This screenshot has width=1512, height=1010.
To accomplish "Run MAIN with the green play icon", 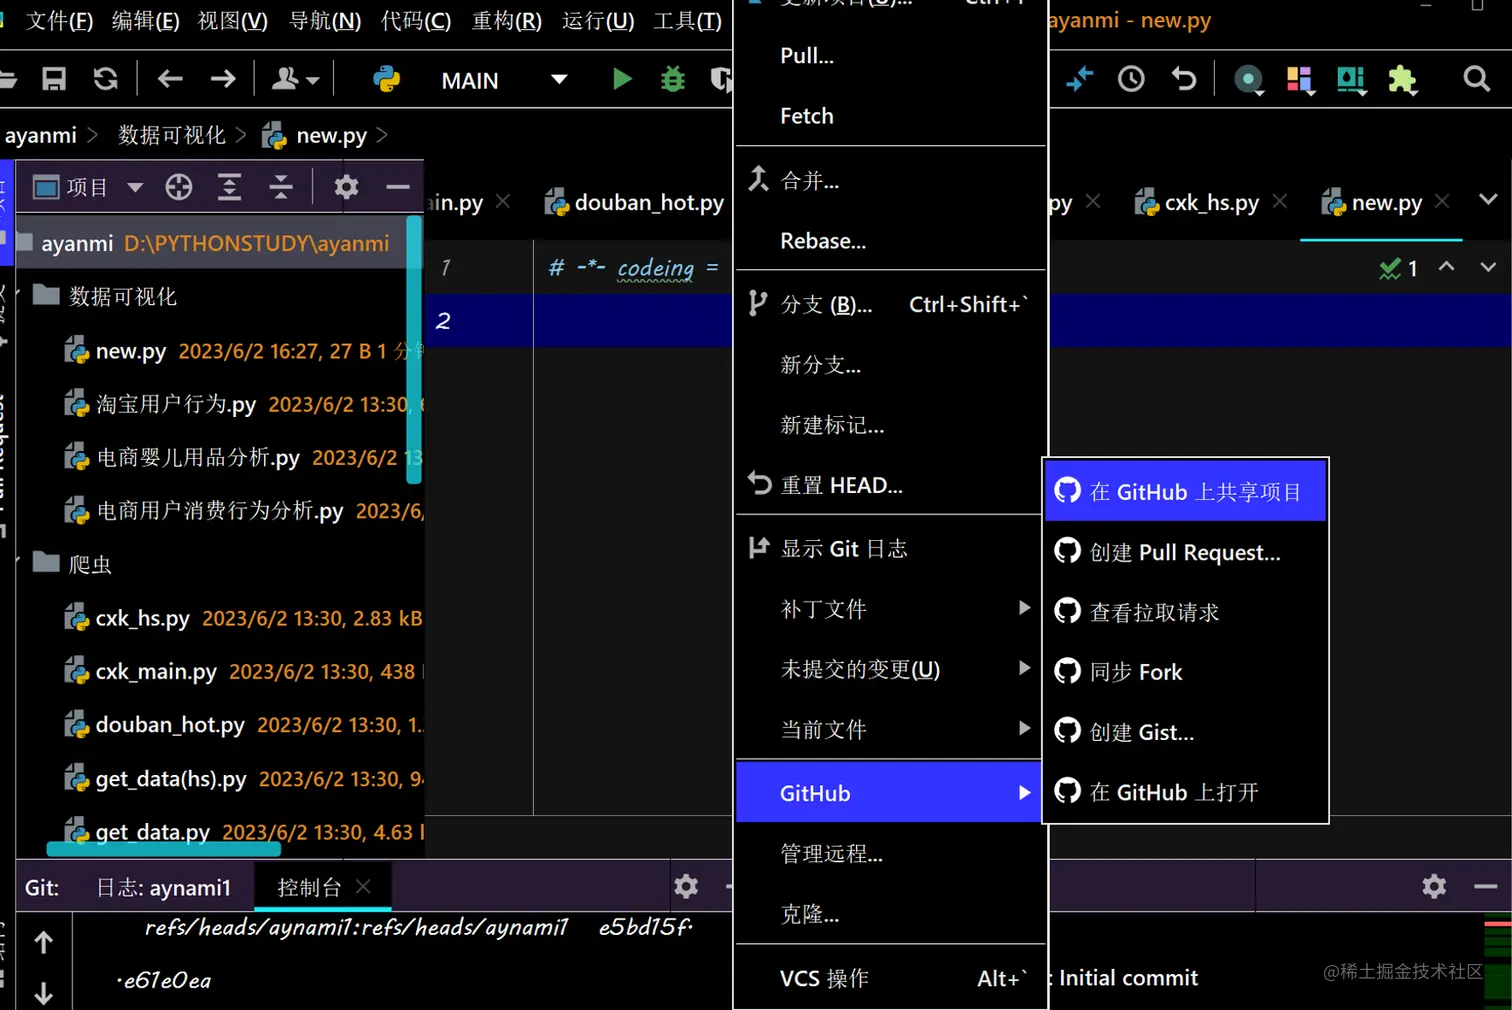I will click(x=622, y=79).
